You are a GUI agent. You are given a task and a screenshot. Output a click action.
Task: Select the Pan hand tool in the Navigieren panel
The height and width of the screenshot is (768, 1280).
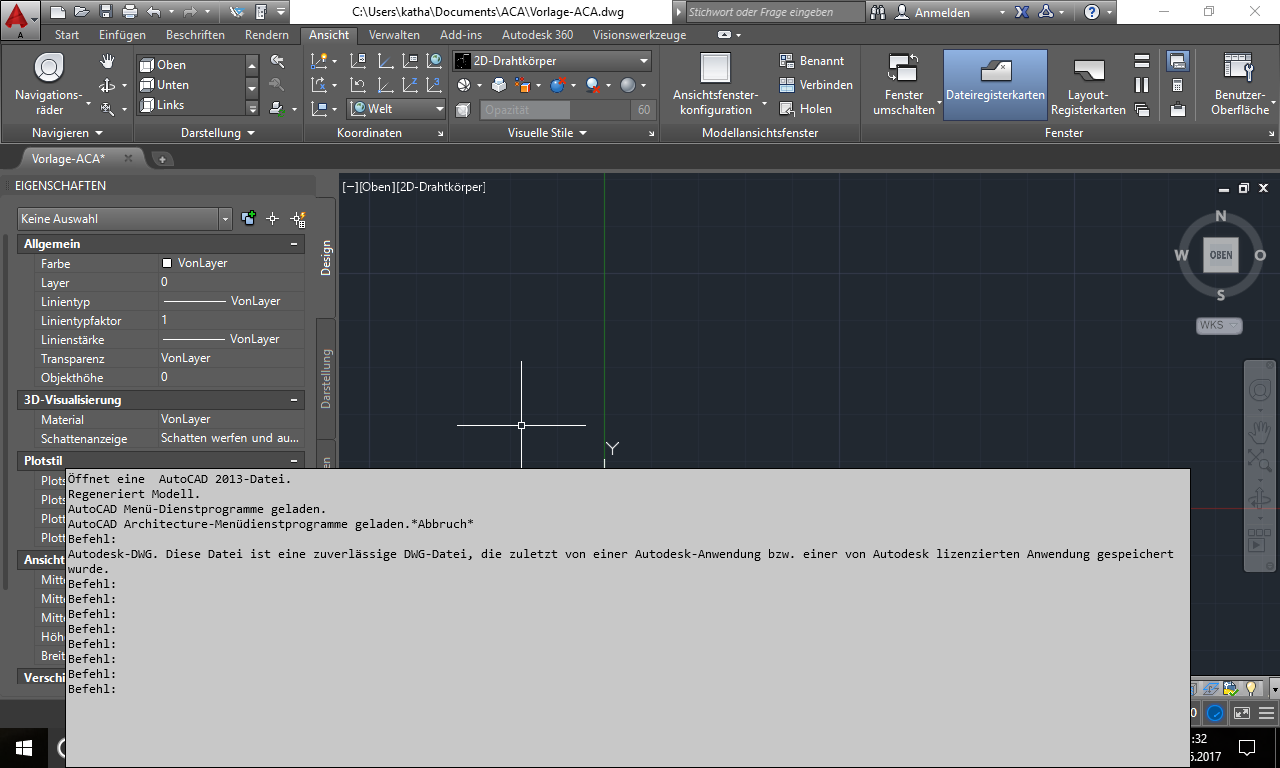[x=108, y=62]
